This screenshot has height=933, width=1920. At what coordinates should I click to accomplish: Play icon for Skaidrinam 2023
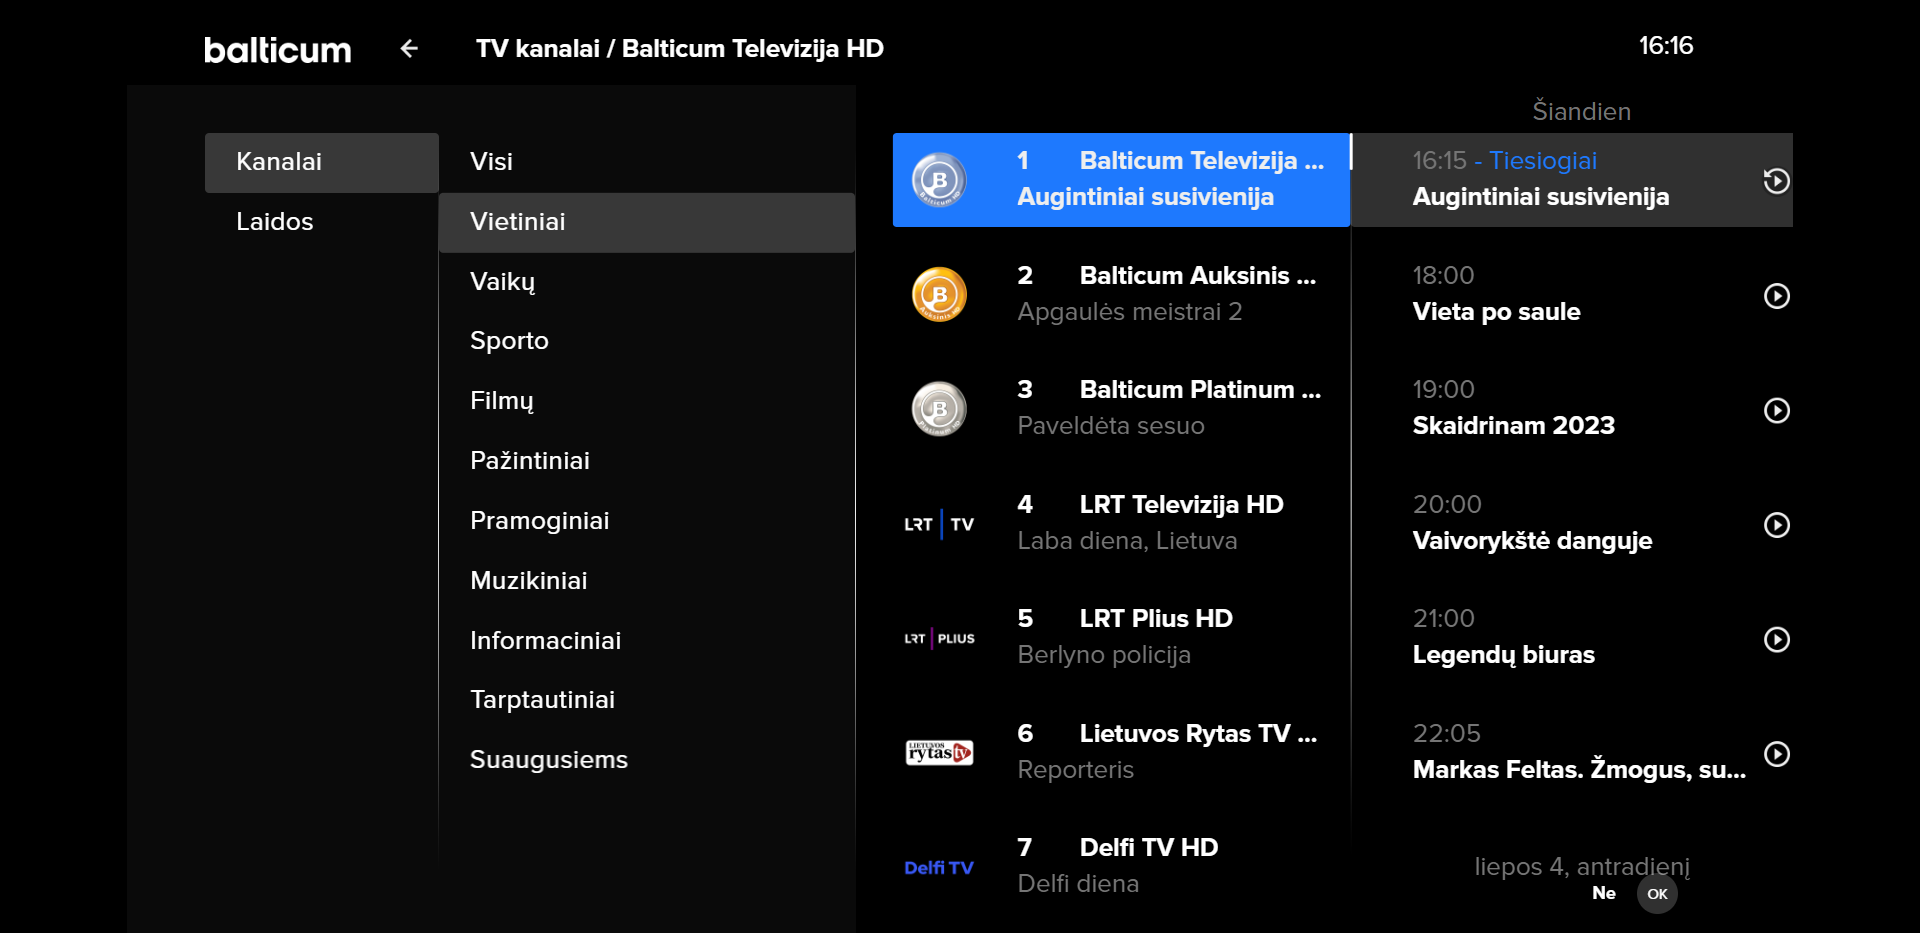click(1777, 410)
